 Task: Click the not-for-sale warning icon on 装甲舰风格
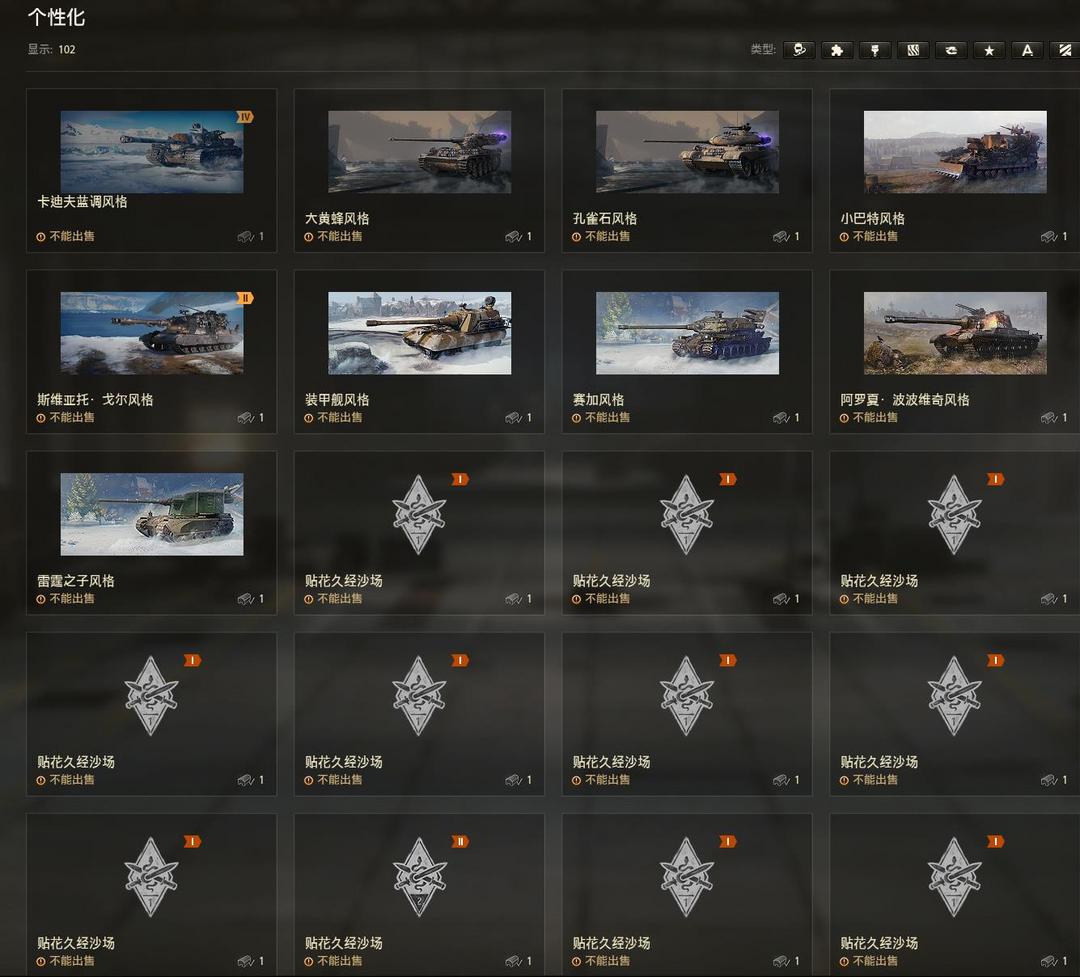[309, 418]
